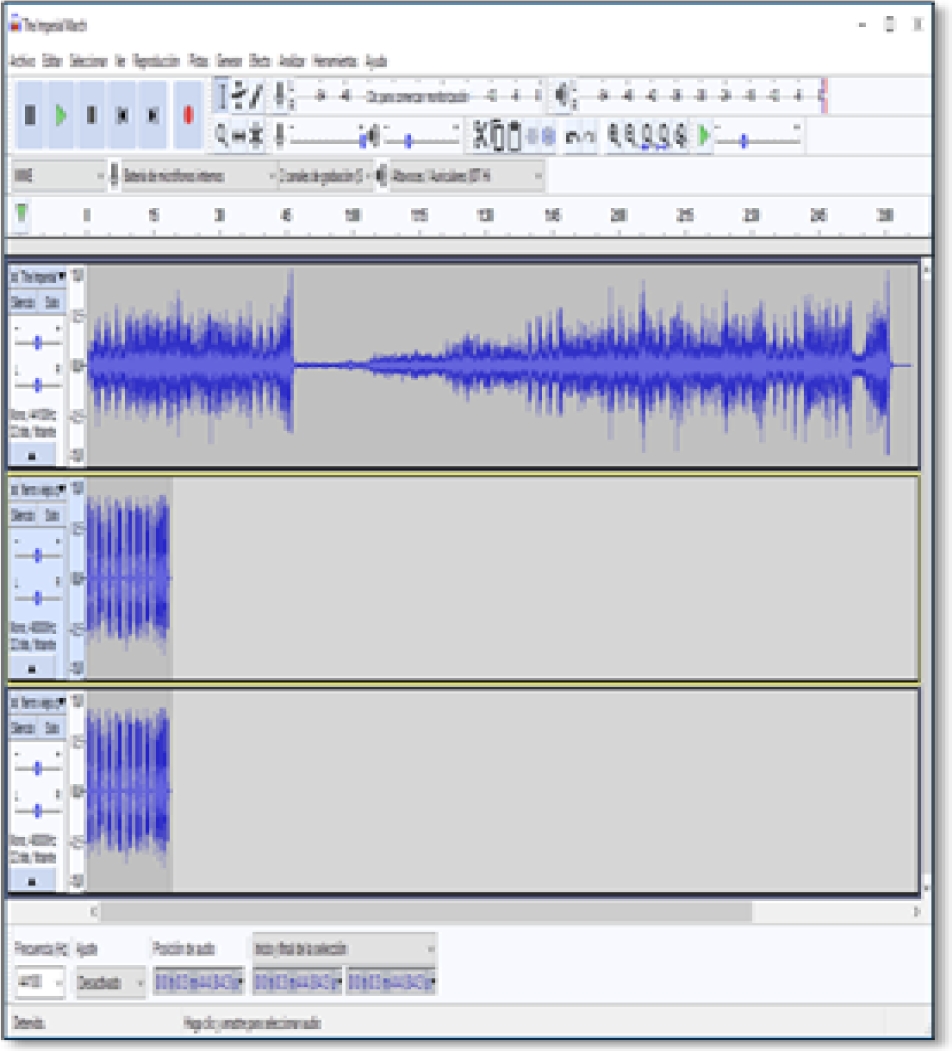Screen dimensions: 952x1051
Task: Open the first track's name dropdown menu
Action: 38,275
